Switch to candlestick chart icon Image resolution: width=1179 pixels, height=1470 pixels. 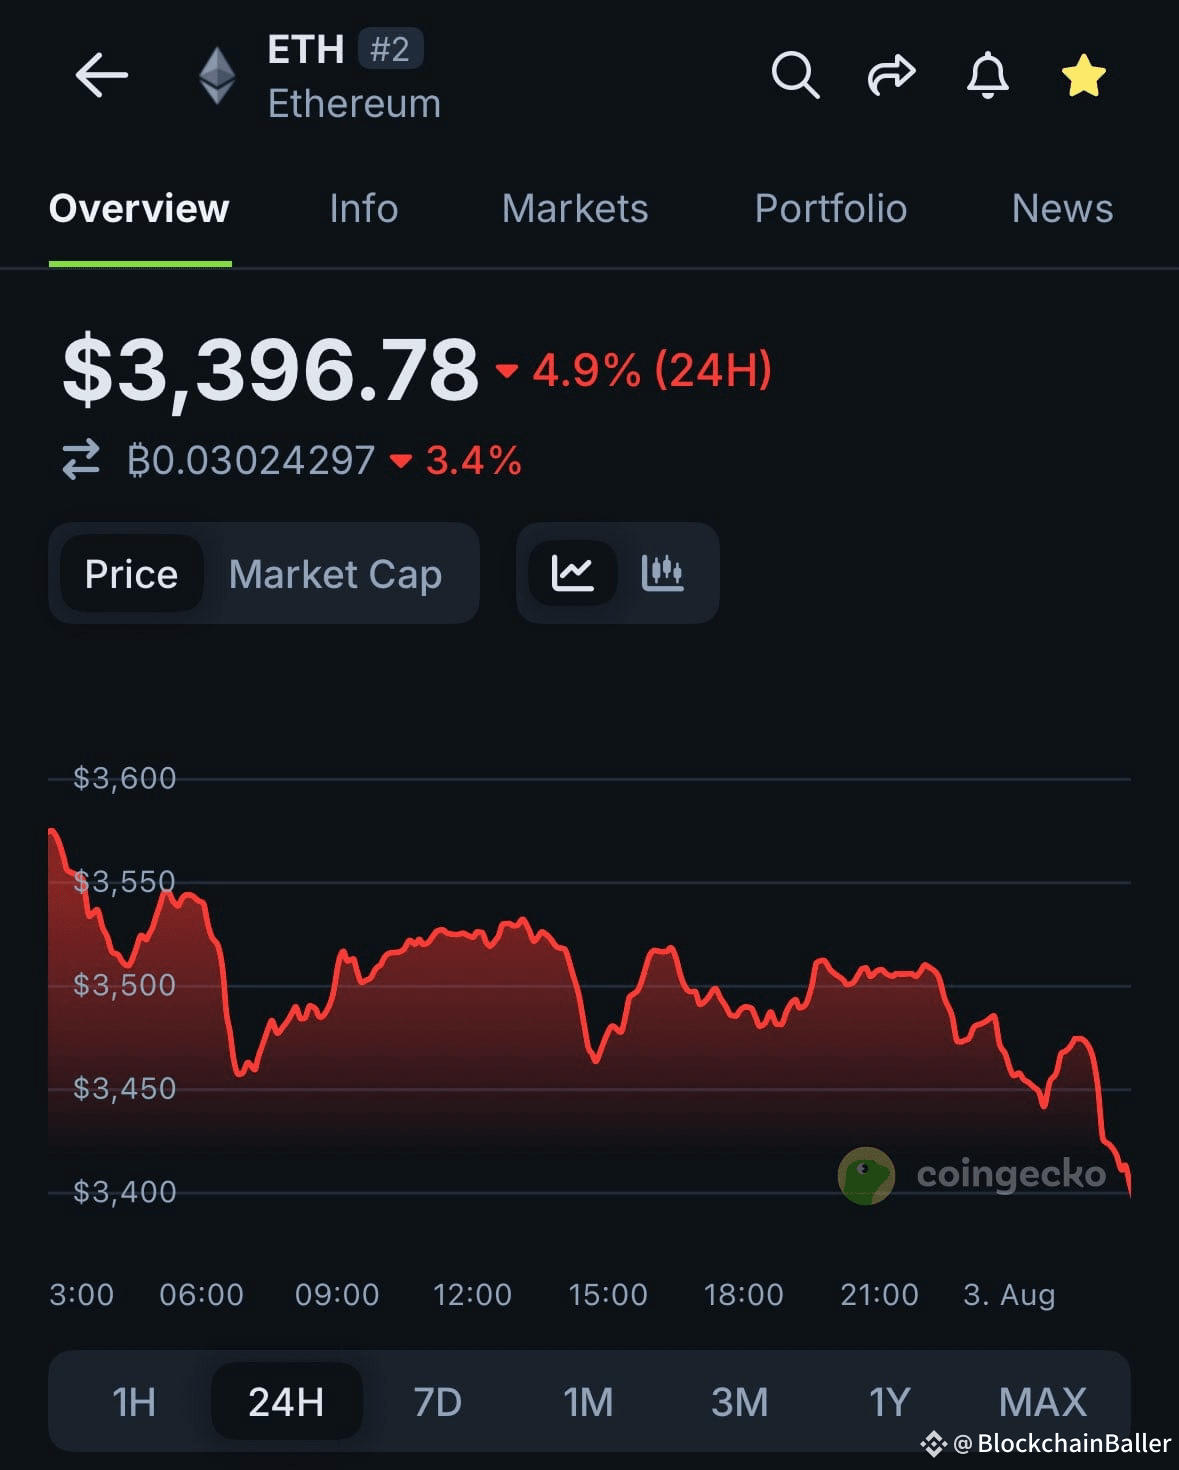point(662,573)
